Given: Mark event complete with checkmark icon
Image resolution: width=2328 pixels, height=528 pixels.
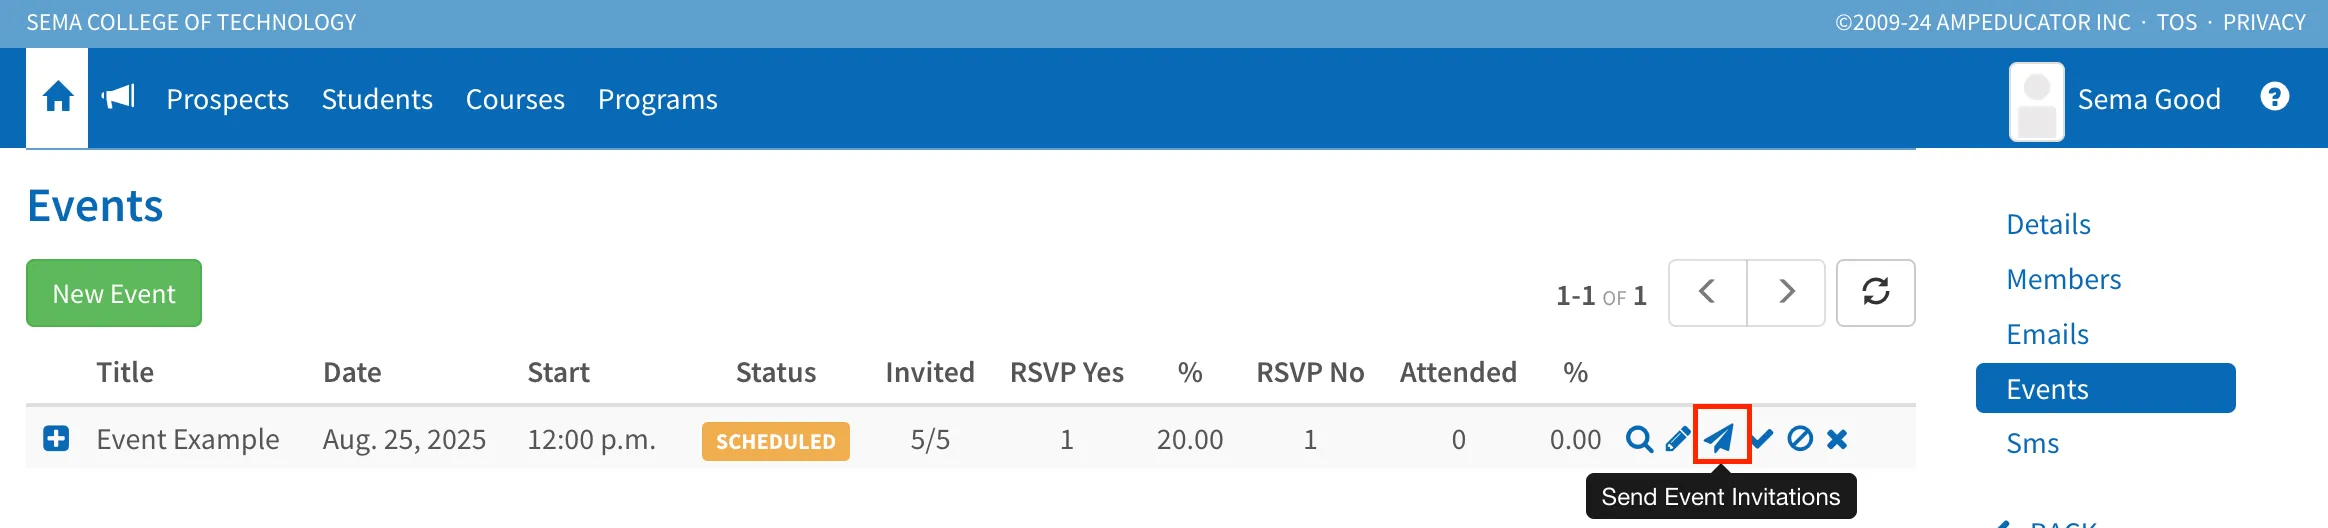Looking at the screenshot, I should tap(1762, 439).
